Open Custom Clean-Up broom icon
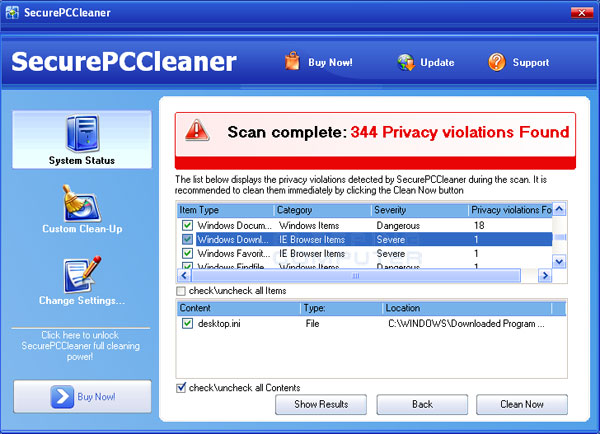 82,203
